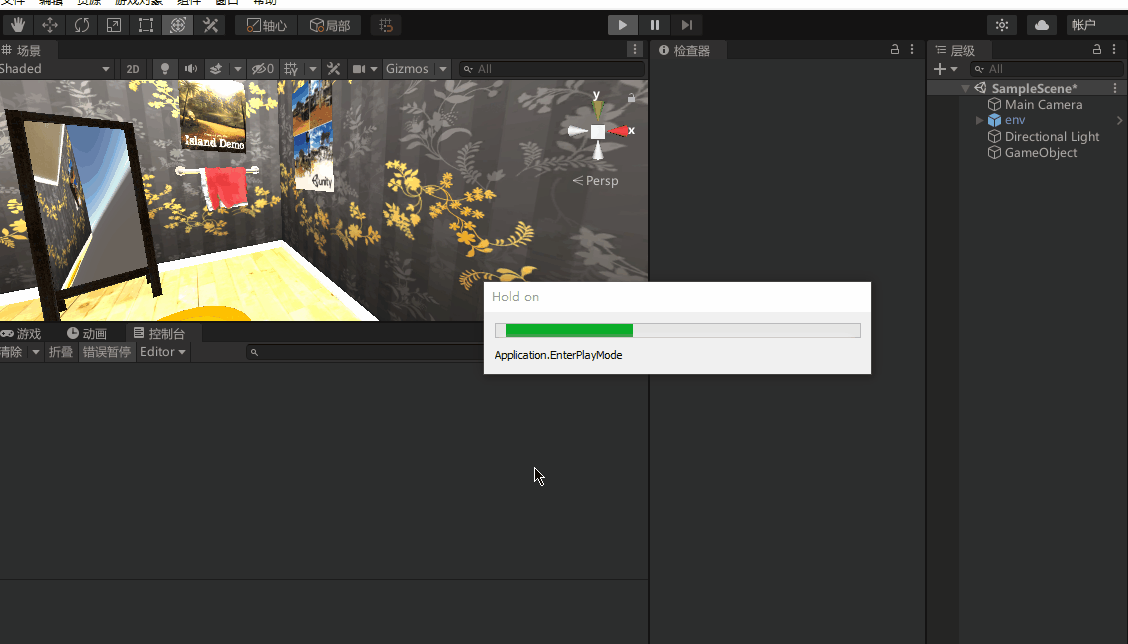Open the Shaded draw mode dropdown
Viewport: 1128px width, 644px height.
pyautogui.click(x=55, y=68)
